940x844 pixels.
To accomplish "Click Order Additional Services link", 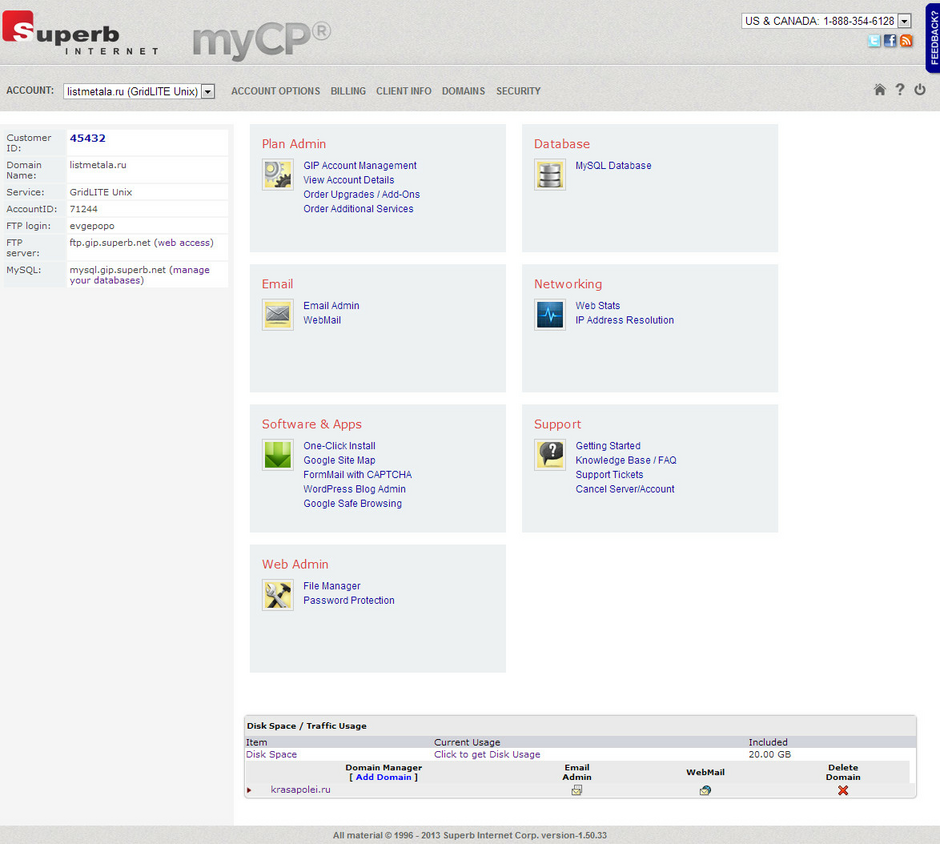I will 358,209.
